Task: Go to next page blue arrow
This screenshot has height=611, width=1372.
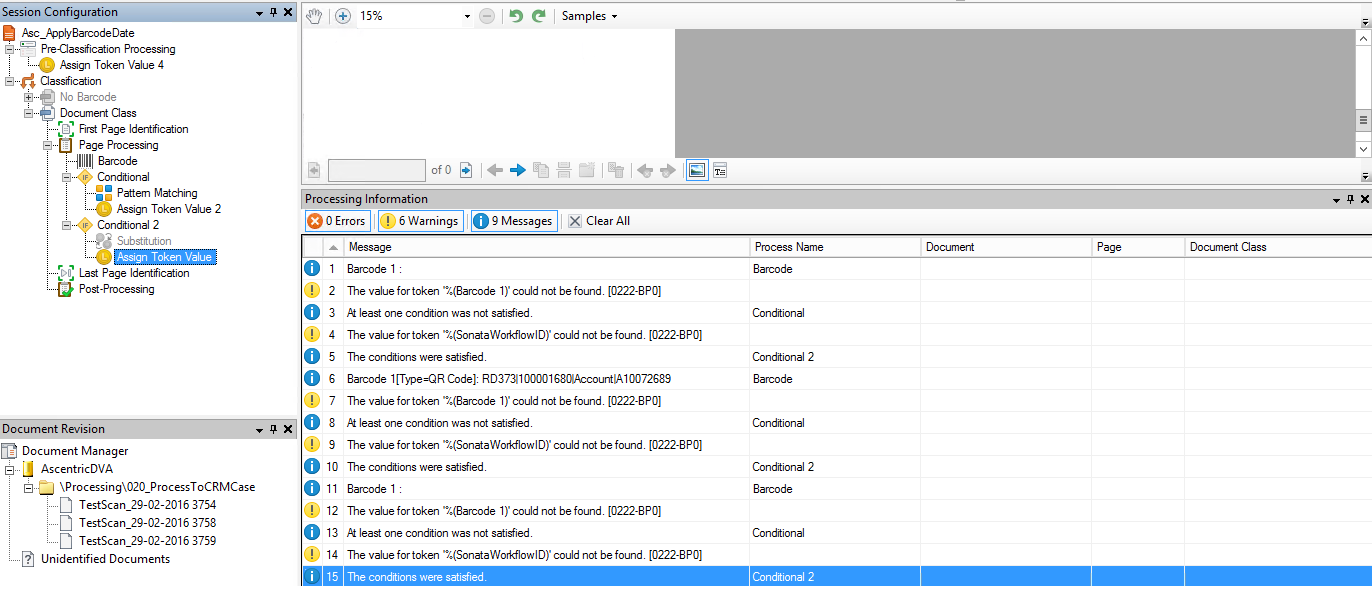Action: [x=518, y=170]
